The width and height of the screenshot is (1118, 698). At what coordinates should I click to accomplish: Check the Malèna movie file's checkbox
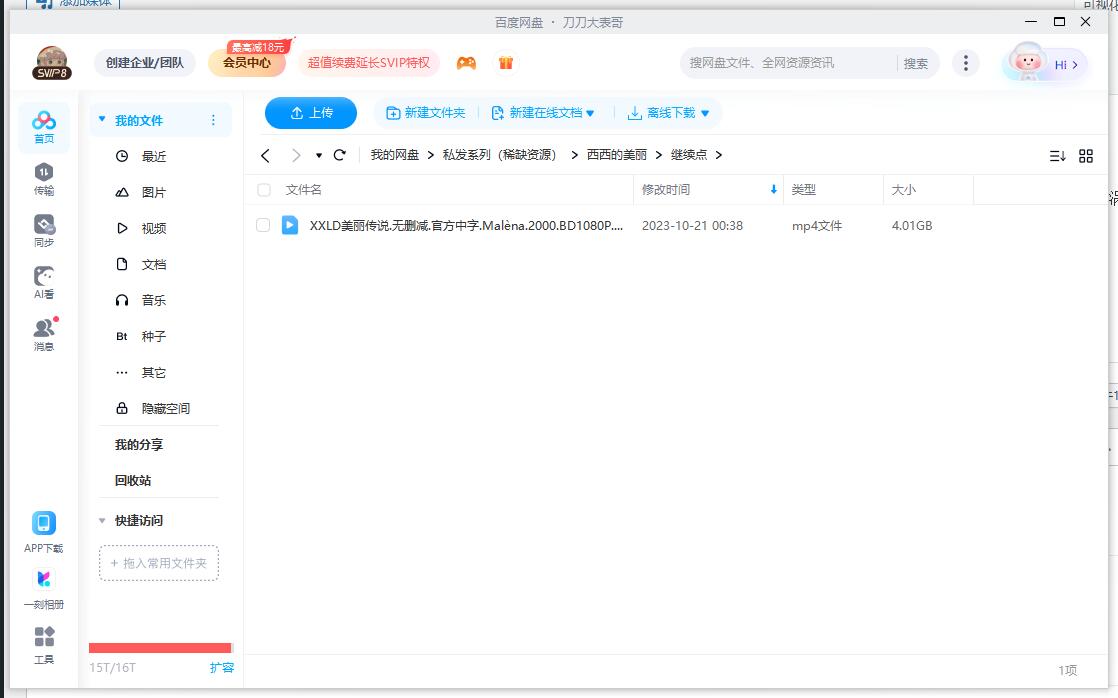(x=264, y=225)
